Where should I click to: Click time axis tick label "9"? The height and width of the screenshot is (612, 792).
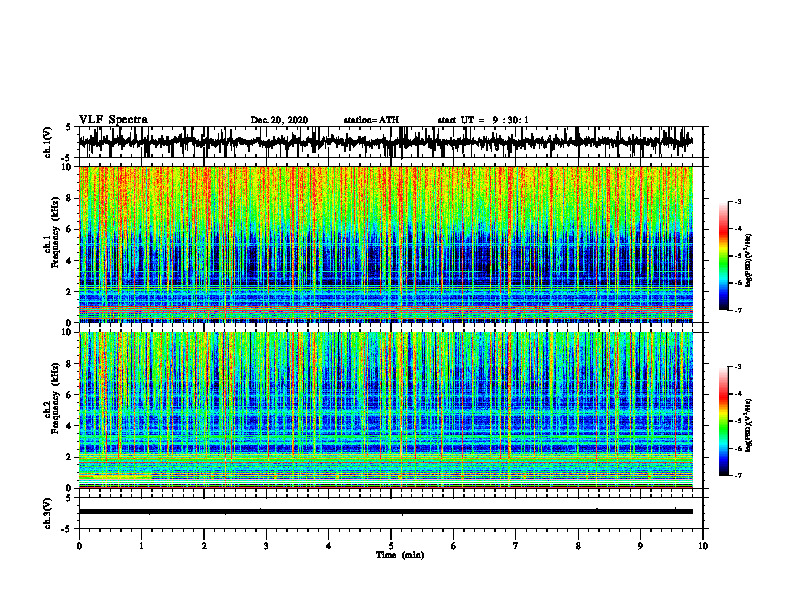click(x=640, y=546)
